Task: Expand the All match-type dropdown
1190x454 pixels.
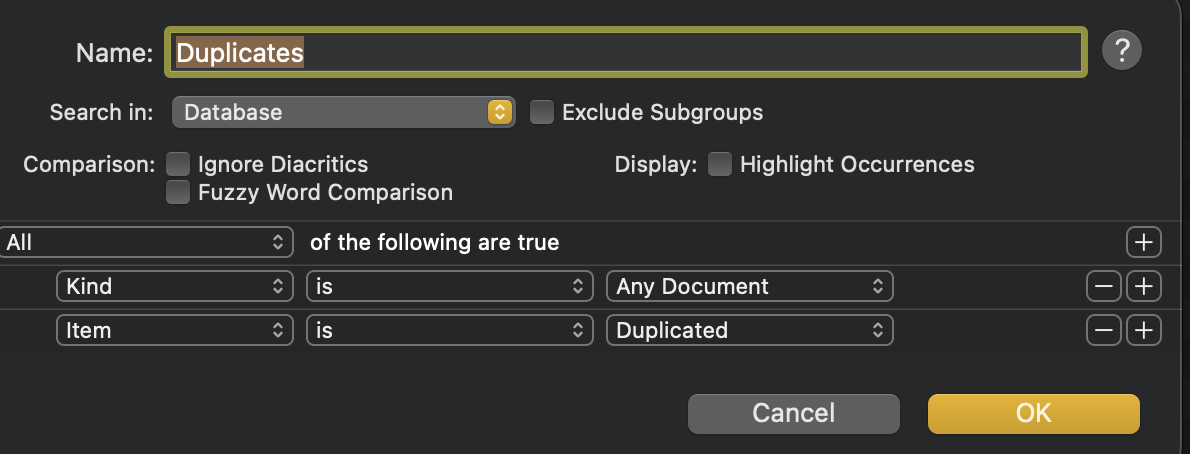Action: point(146,242)
